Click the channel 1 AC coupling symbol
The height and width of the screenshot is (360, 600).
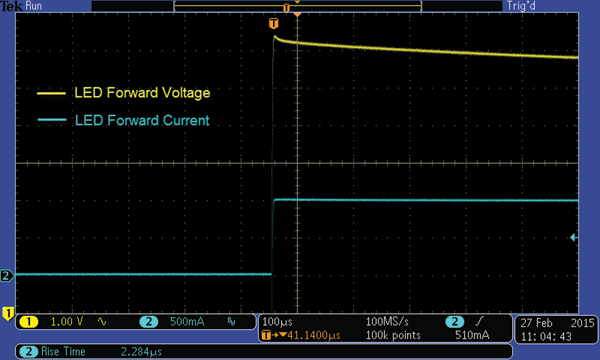pyautogui.click(x=102, y=321)
